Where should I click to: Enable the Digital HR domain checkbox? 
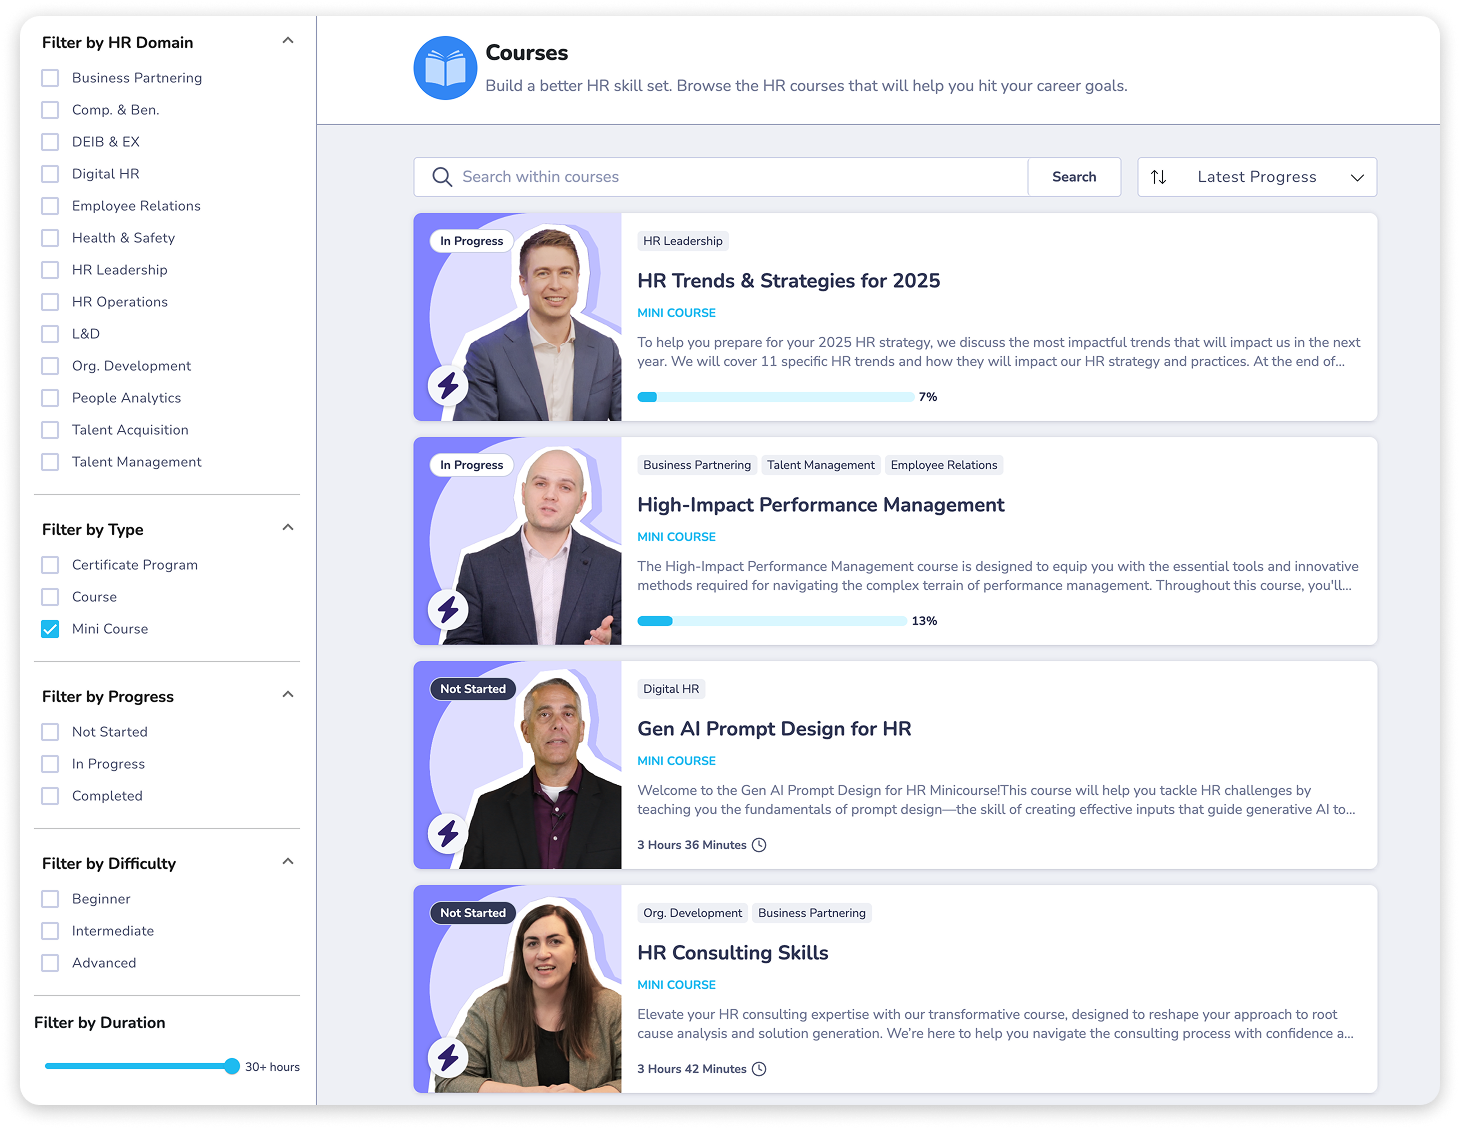[50, 174]
